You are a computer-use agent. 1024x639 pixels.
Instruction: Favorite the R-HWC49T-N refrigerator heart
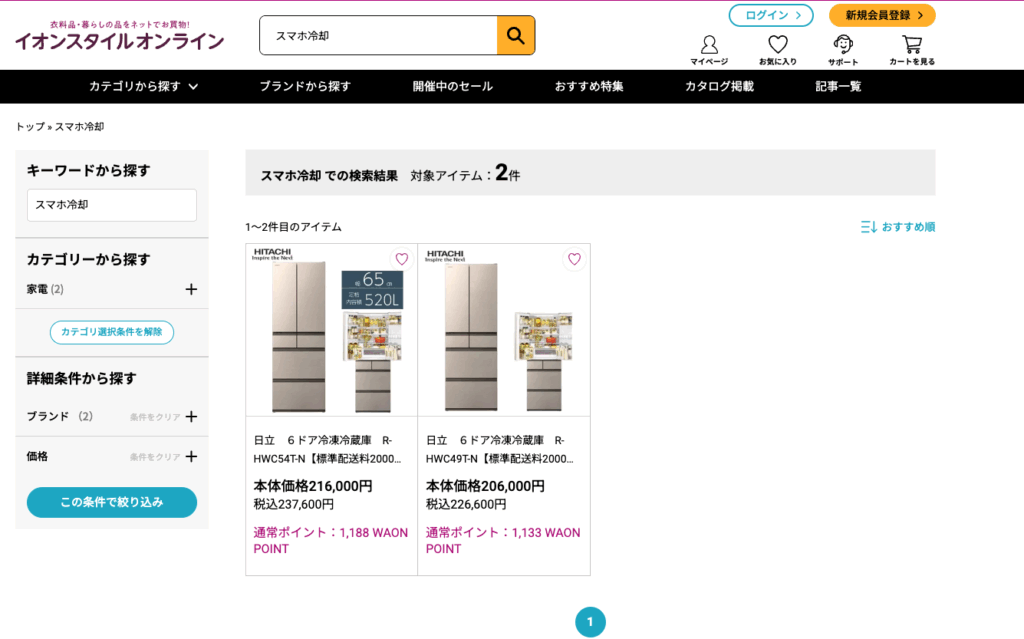point(574,259)
